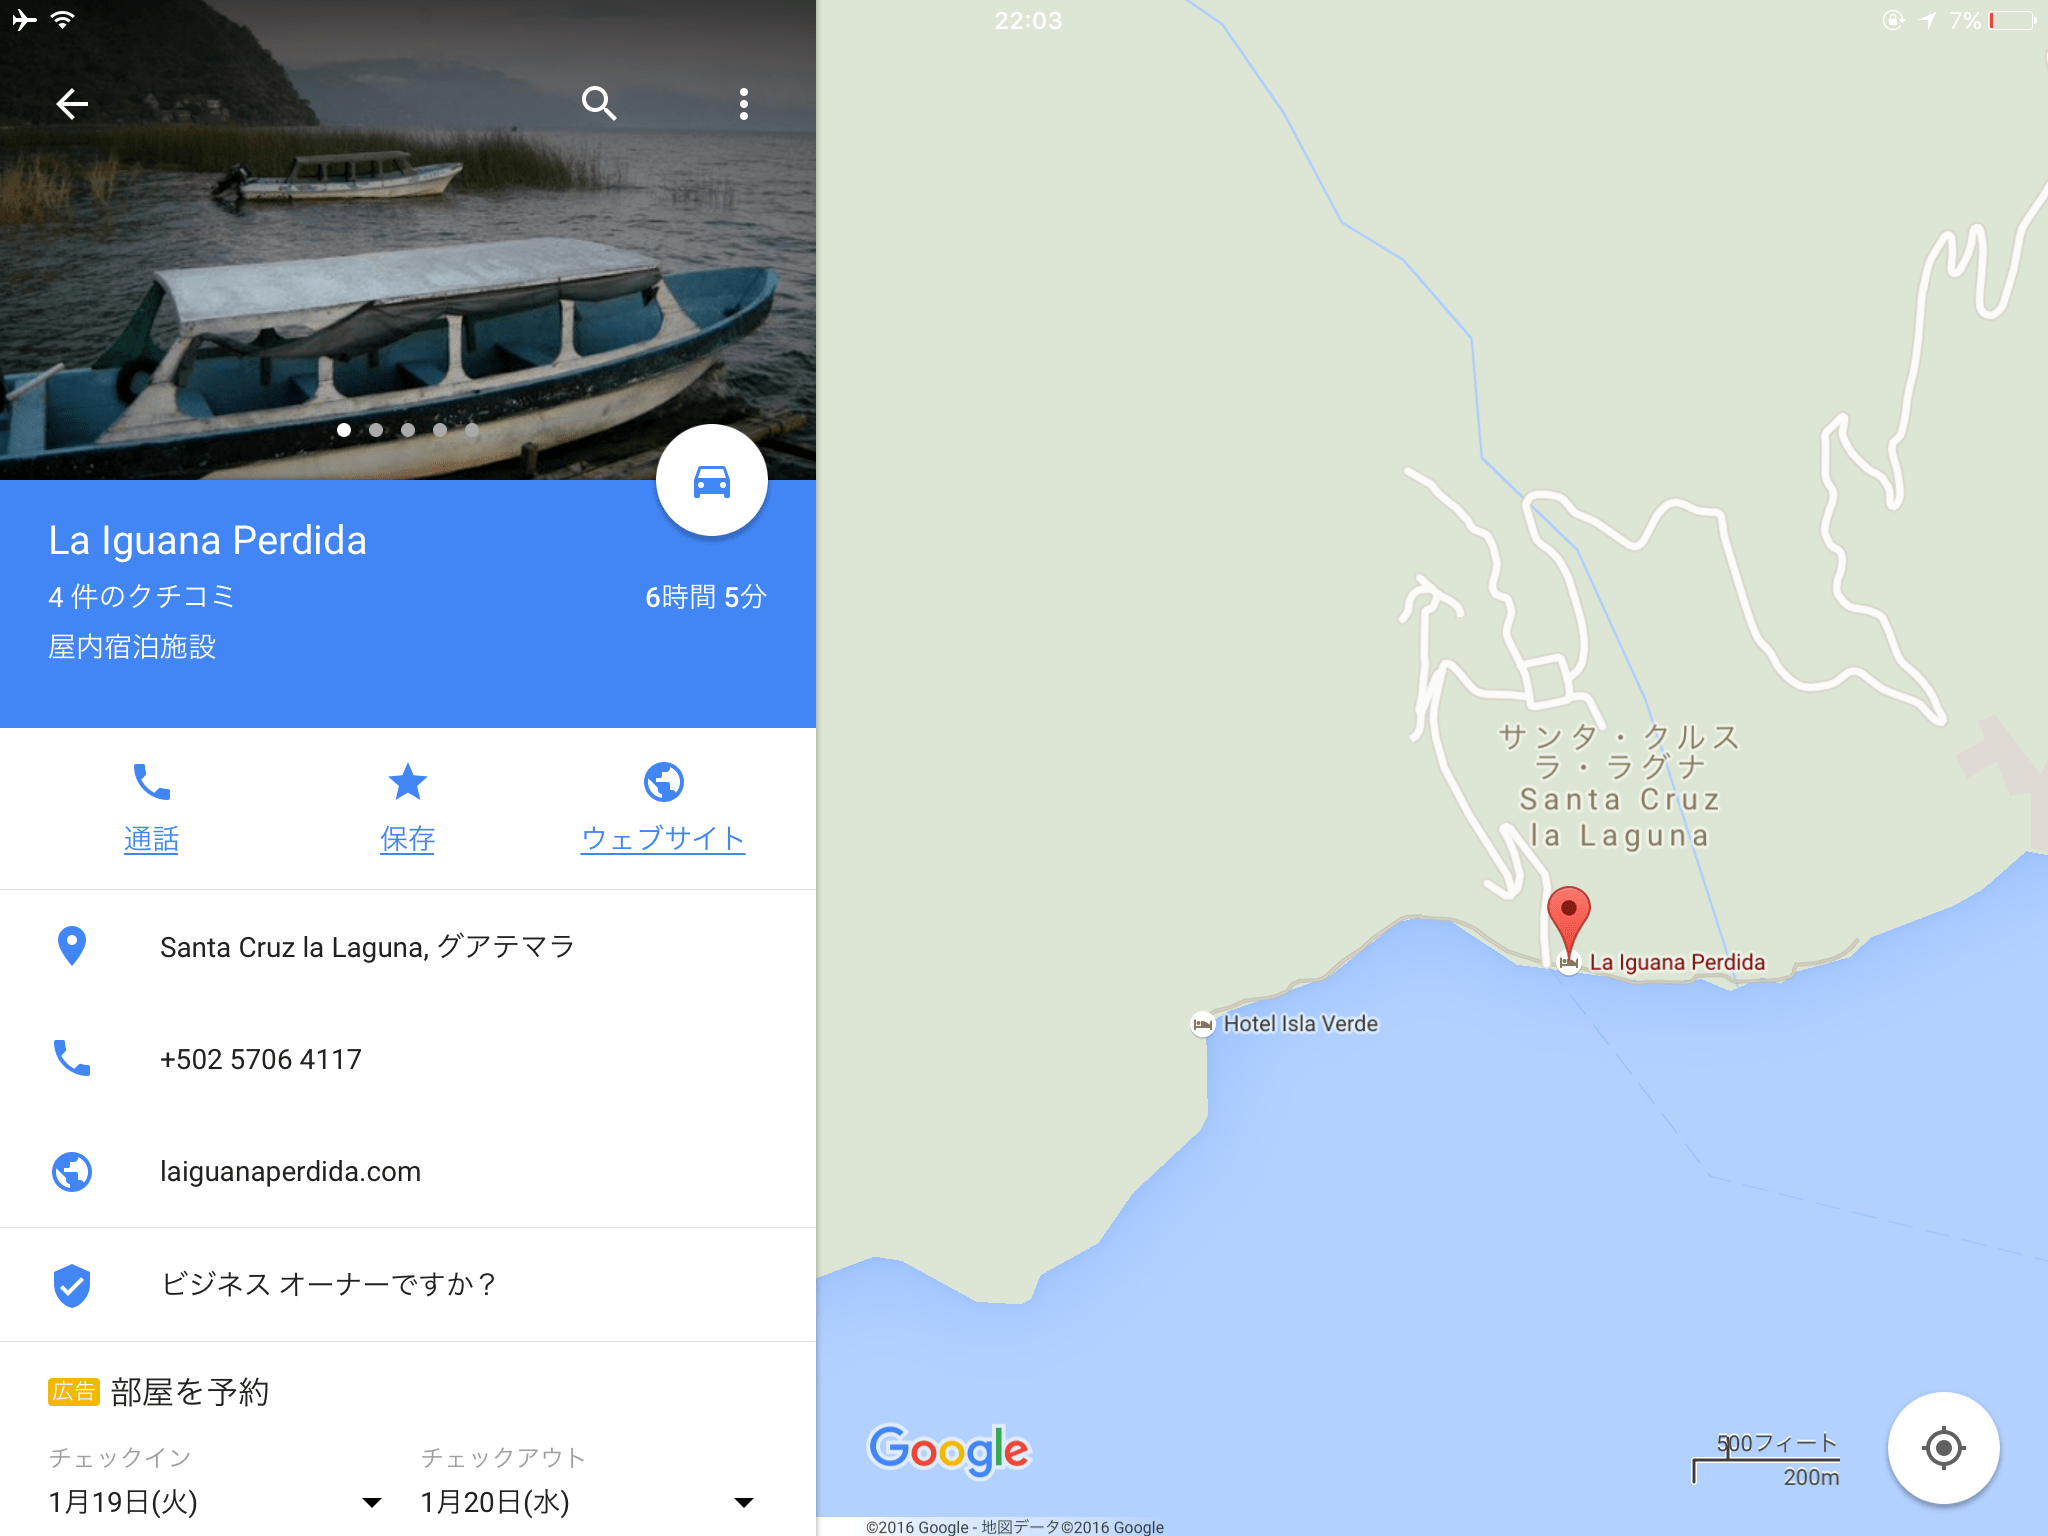Select the second photo carousel dot
Screen dimensions: 2048x1536
click(376, 430)
